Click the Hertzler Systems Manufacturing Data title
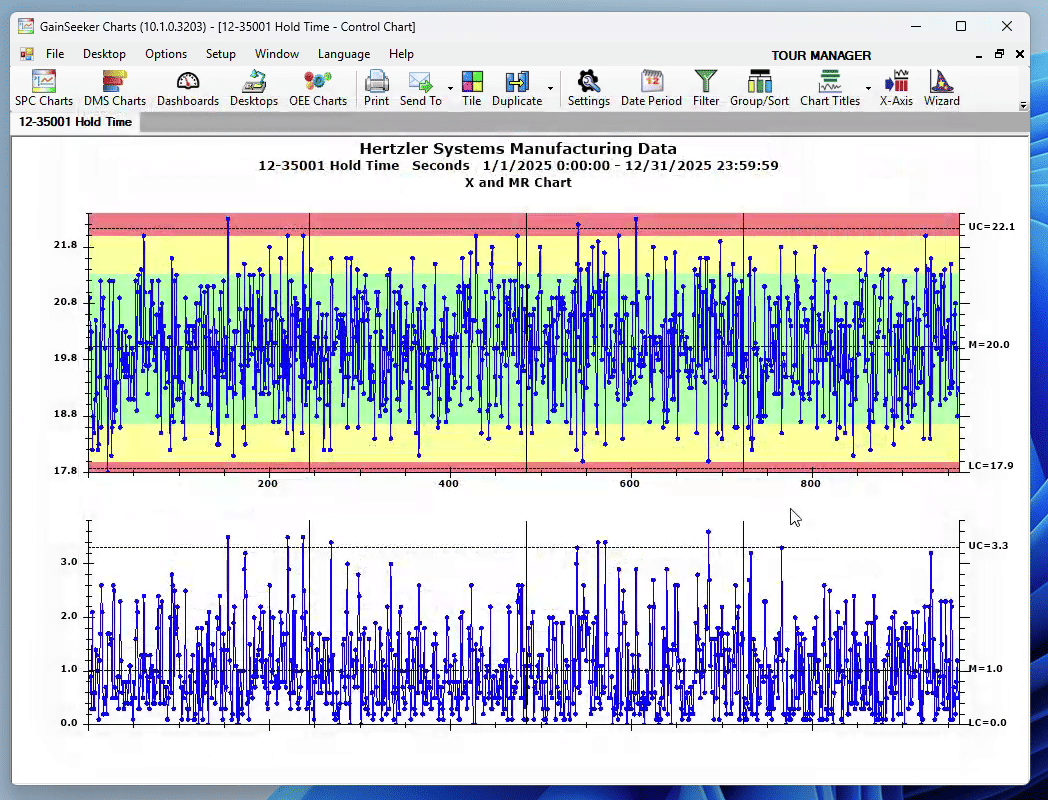This screenshot has width=1048, height=800. 518,149
